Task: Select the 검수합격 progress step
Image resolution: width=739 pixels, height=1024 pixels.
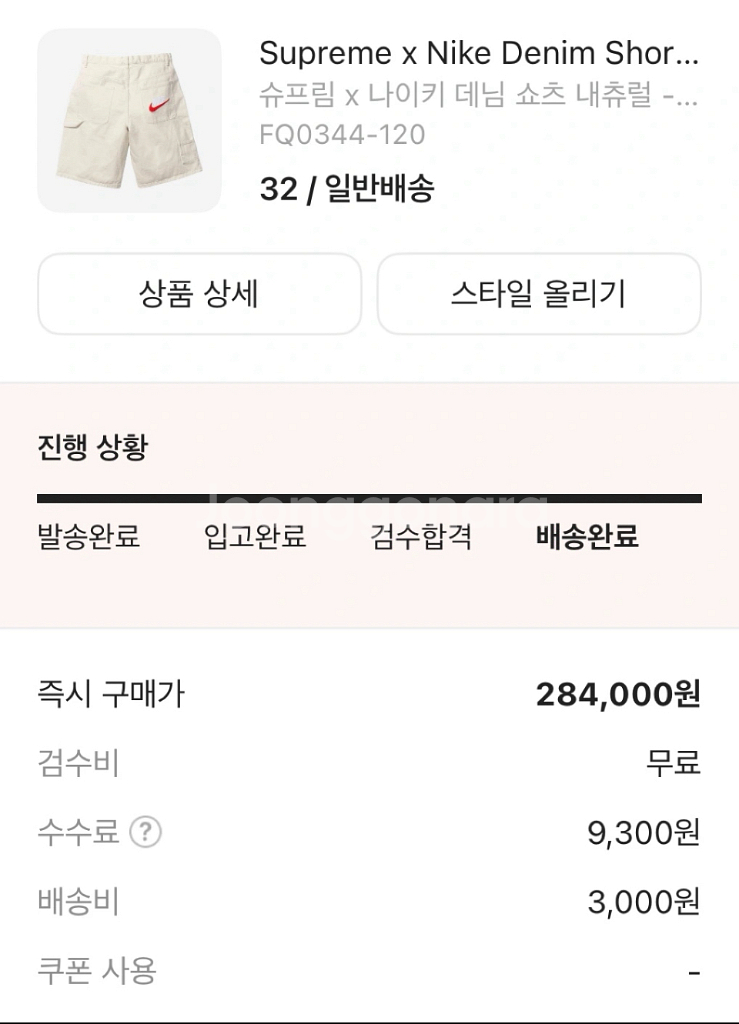Action: pyautogui.click(x=421, y=537)
